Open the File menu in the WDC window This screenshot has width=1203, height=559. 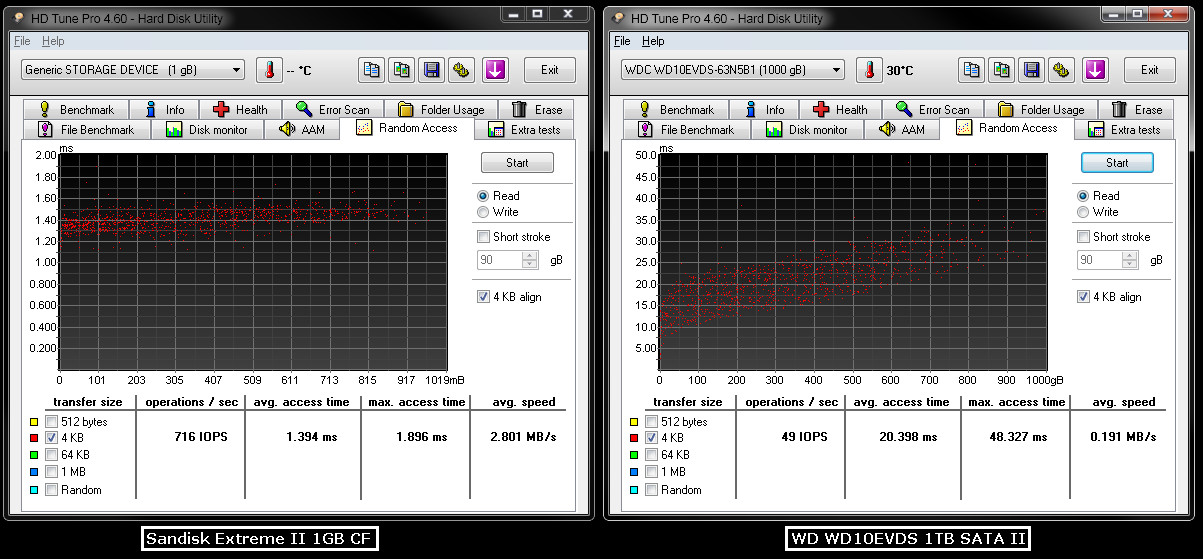pyautogui.click(x=622, y=41)
